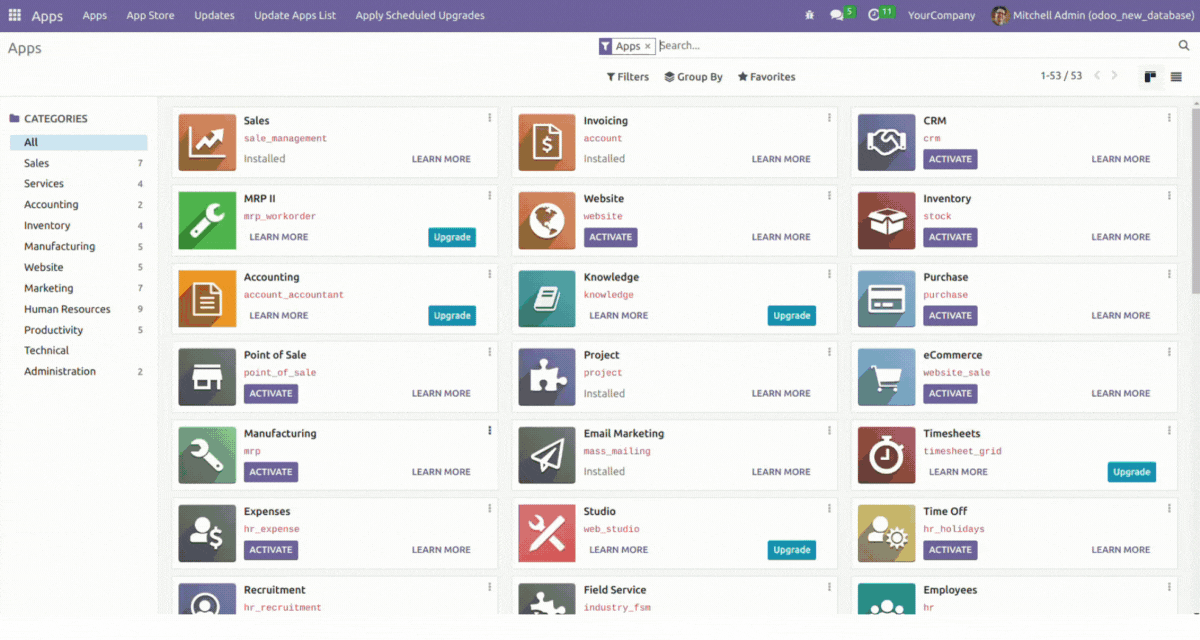Select Update Apps List menu item
Screen dimensions: 1200x640
(x=295, y=16)
